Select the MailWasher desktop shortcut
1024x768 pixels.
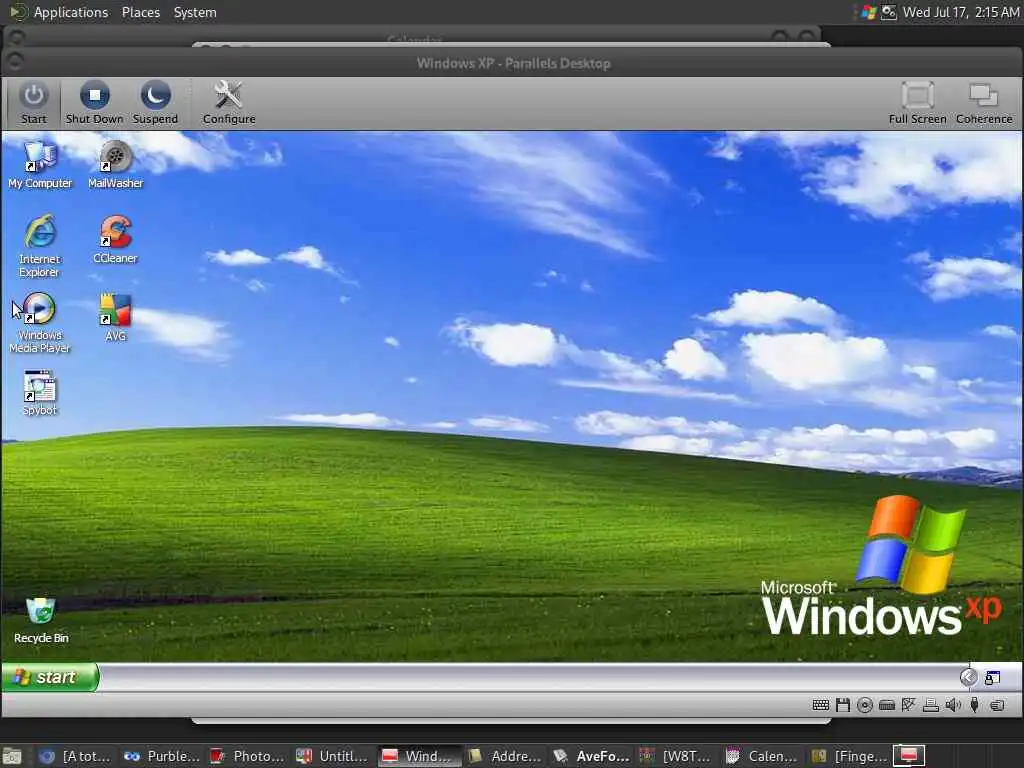click(116, 165)
